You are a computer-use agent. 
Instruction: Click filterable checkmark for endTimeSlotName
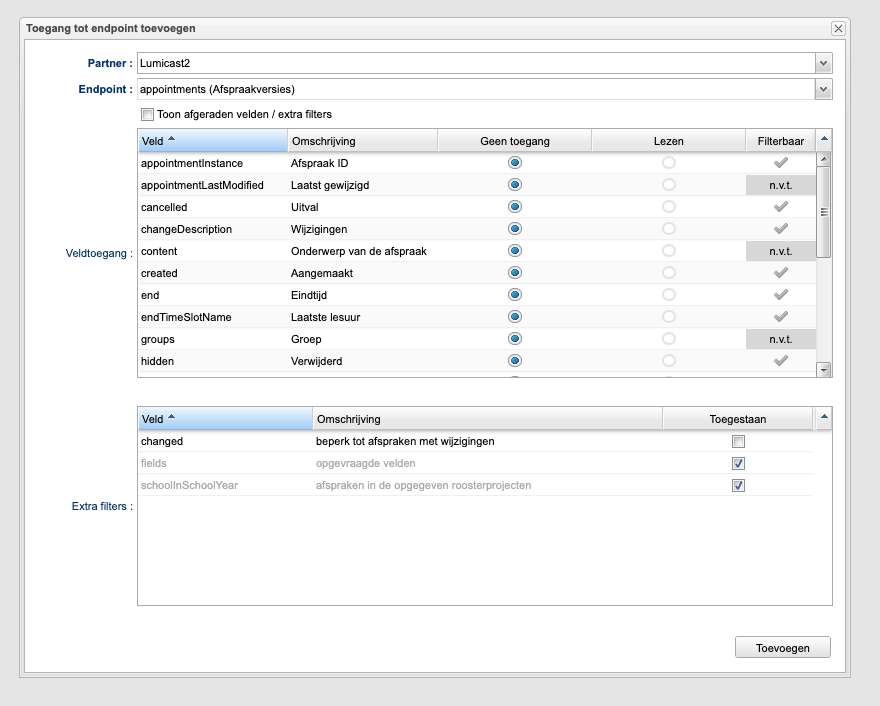pos(781,317)
